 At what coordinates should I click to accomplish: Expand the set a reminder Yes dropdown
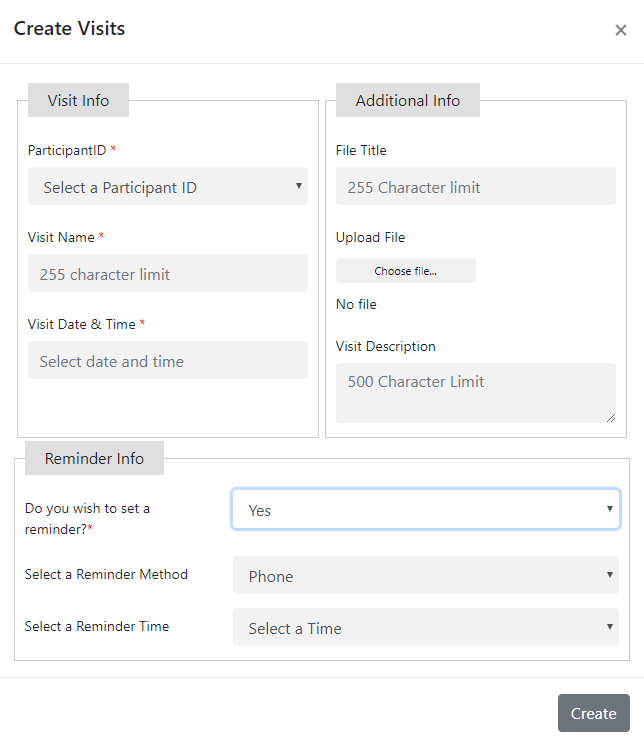click(425, 510)
